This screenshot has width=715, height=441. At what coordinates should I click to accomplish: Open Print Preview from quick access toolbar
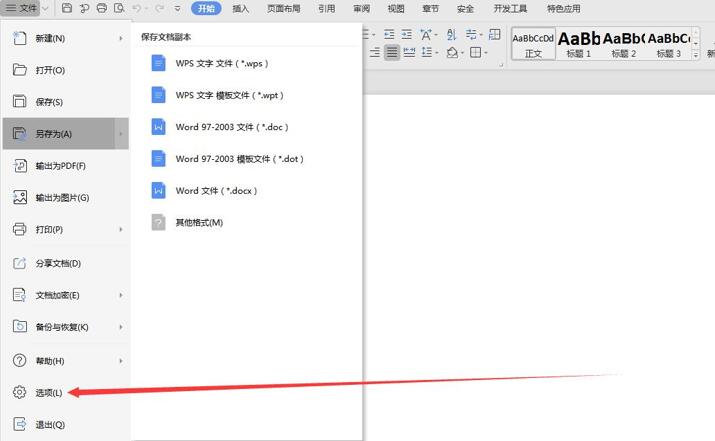coord(119,8)
